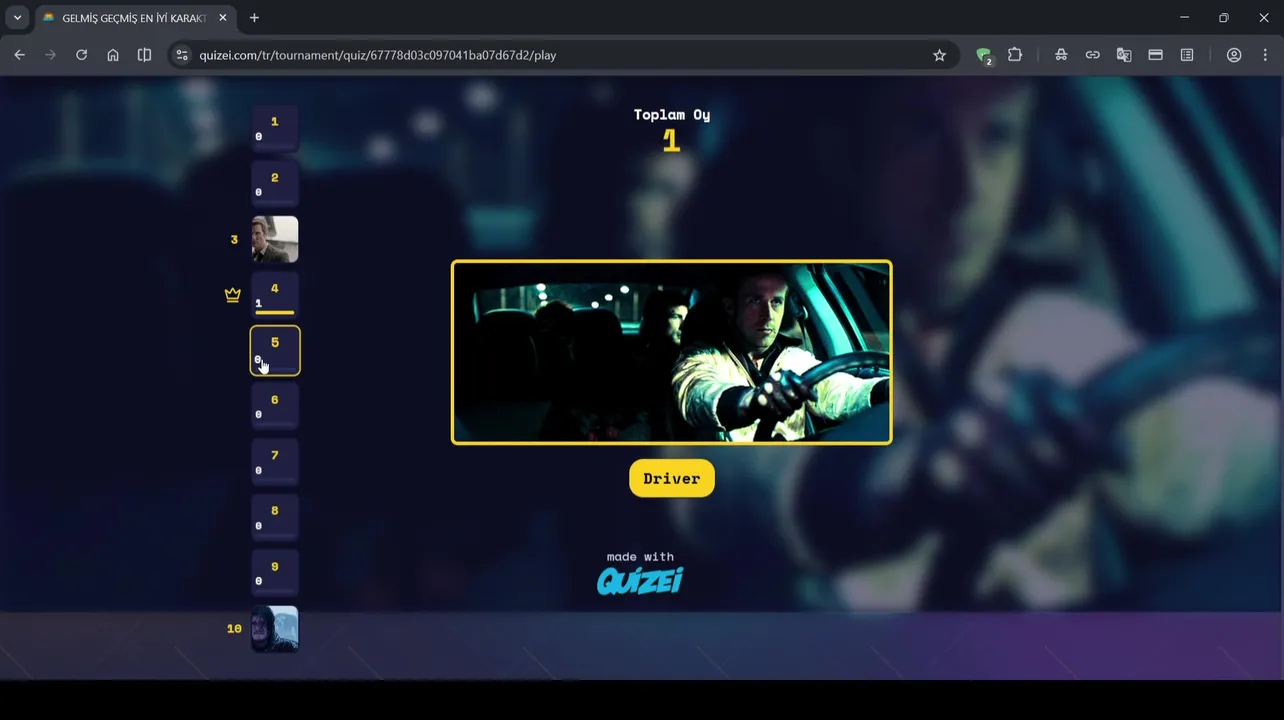Close the GELMİŞ GEÇMİŞ EN İYİ KARAKT tab

point(222,18)
